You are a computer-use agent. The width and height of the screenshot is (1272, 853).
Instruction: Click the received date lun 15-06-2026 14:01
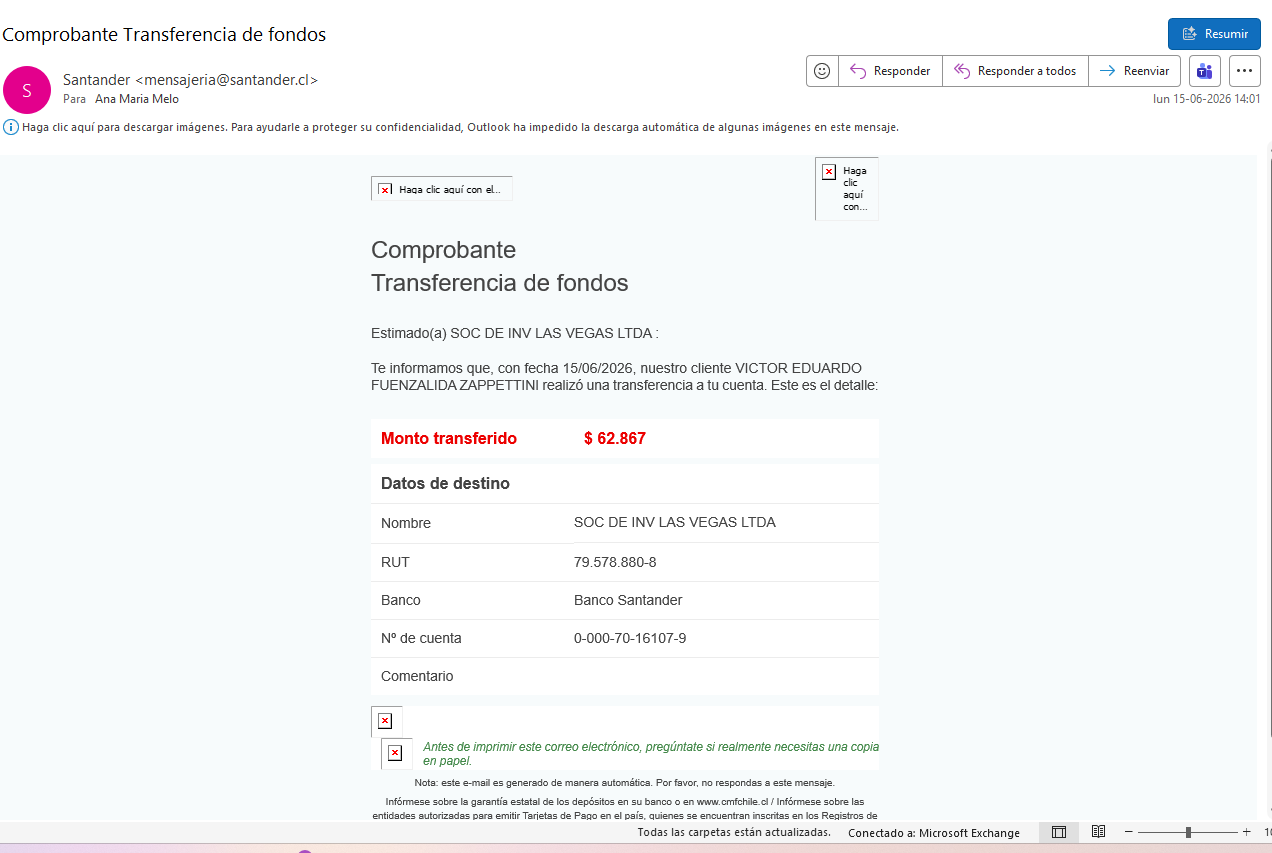[x=1207, y=99]
